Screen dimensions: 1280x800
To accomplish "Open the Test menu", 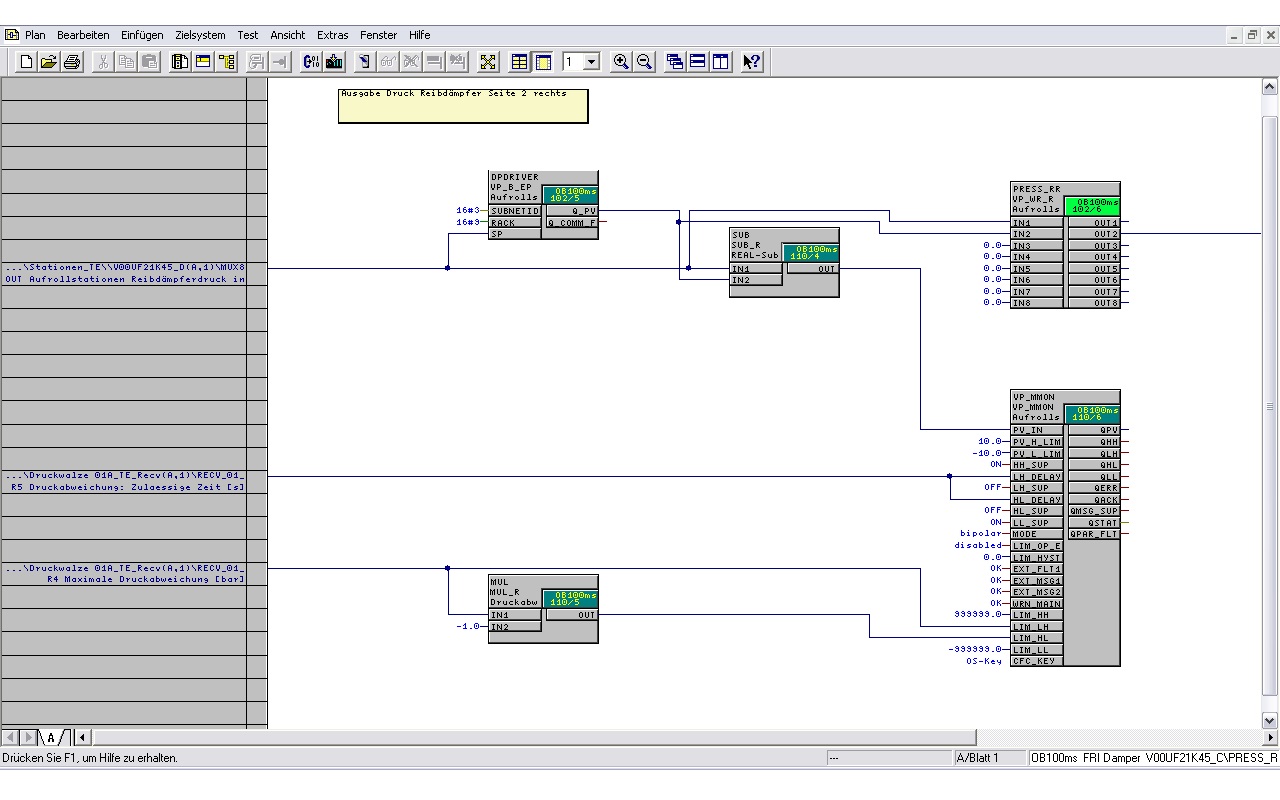I will (x=247, y=35).
